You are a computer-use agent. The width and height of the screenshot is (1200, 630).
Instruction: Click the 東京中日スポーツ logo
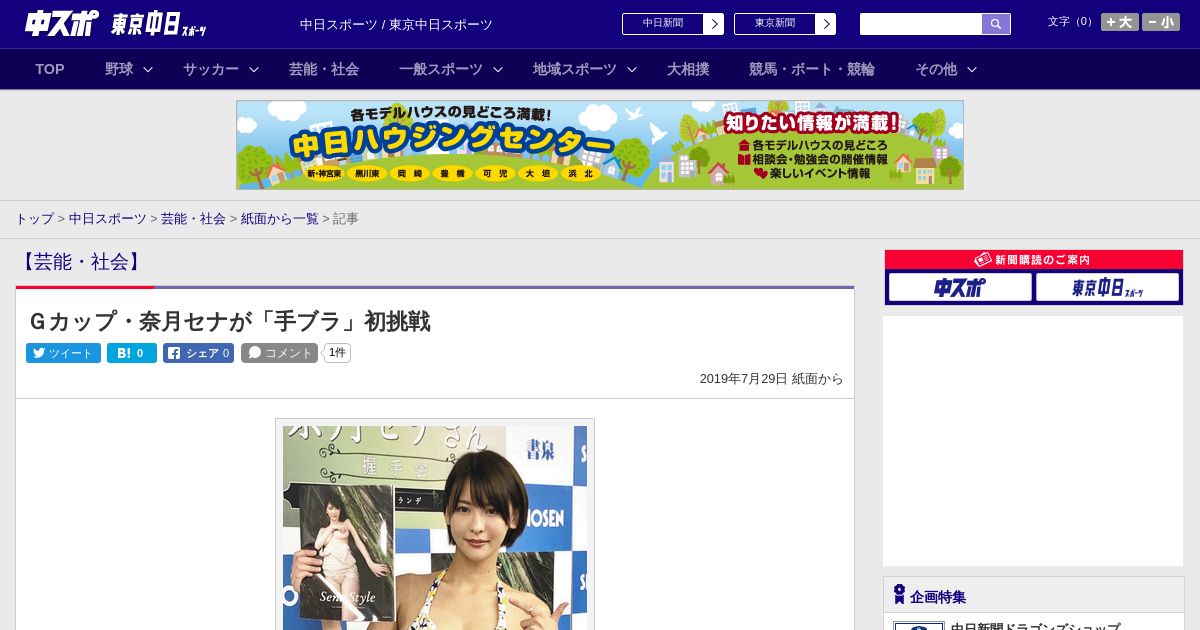tap(158, 24)
